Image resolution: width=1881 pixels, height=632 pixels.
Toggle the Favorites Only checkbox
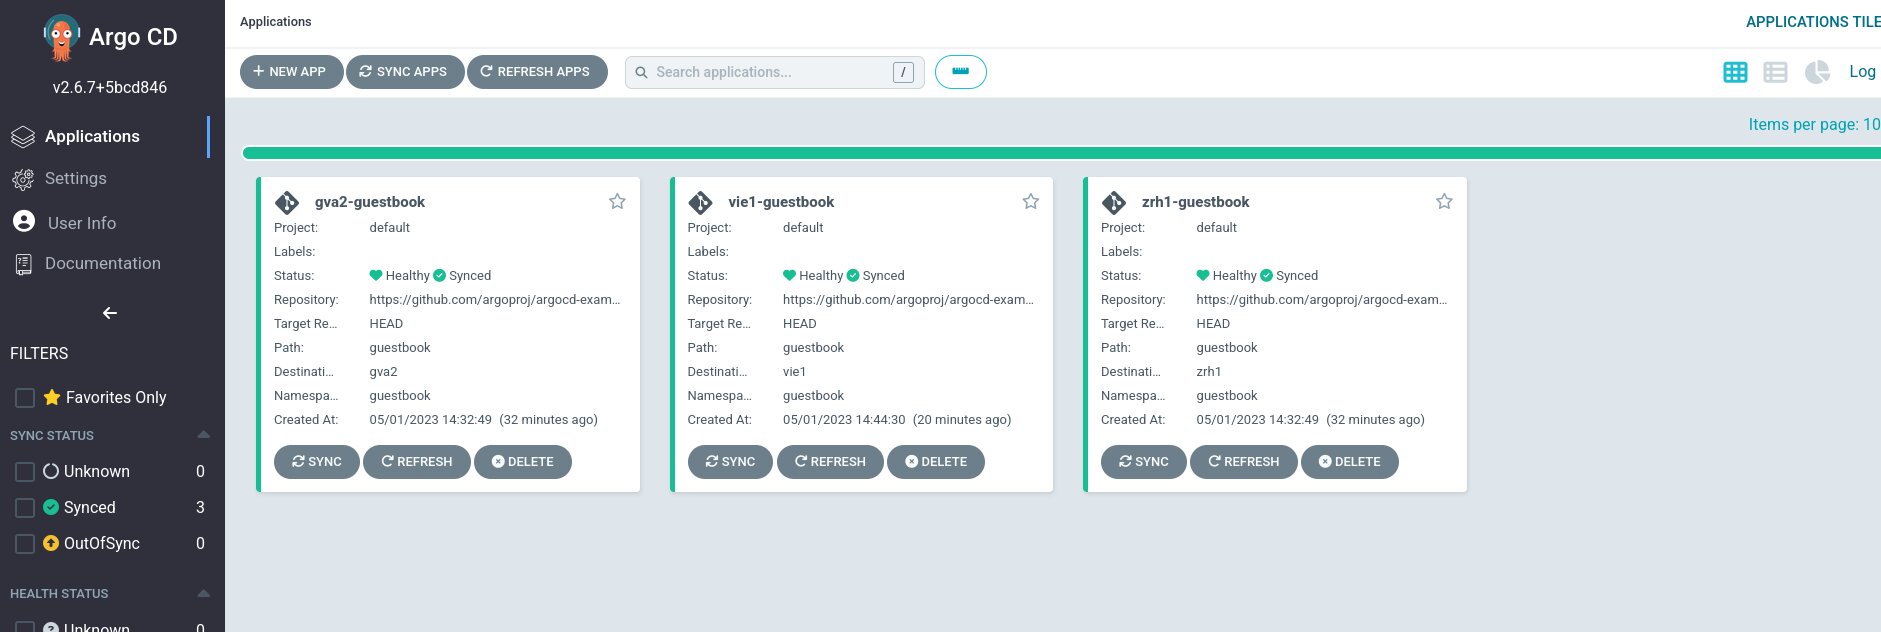coord(25,398)
